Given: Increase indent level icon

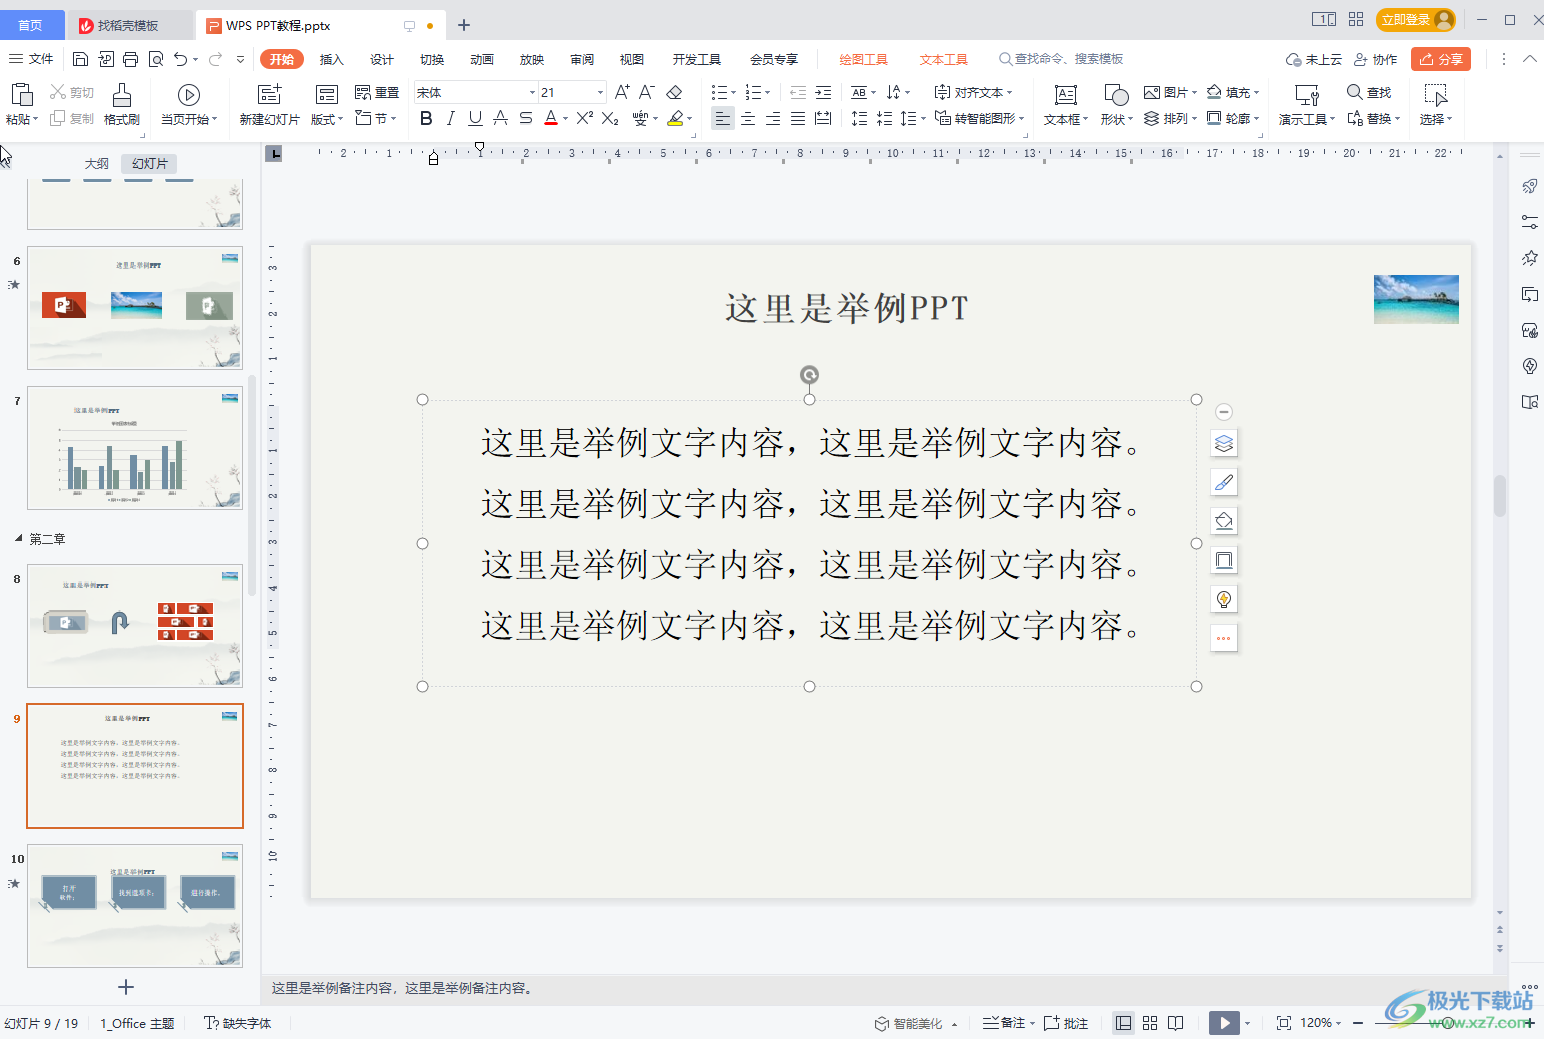Looking at the screenshot, I should [x=823, y=92].
